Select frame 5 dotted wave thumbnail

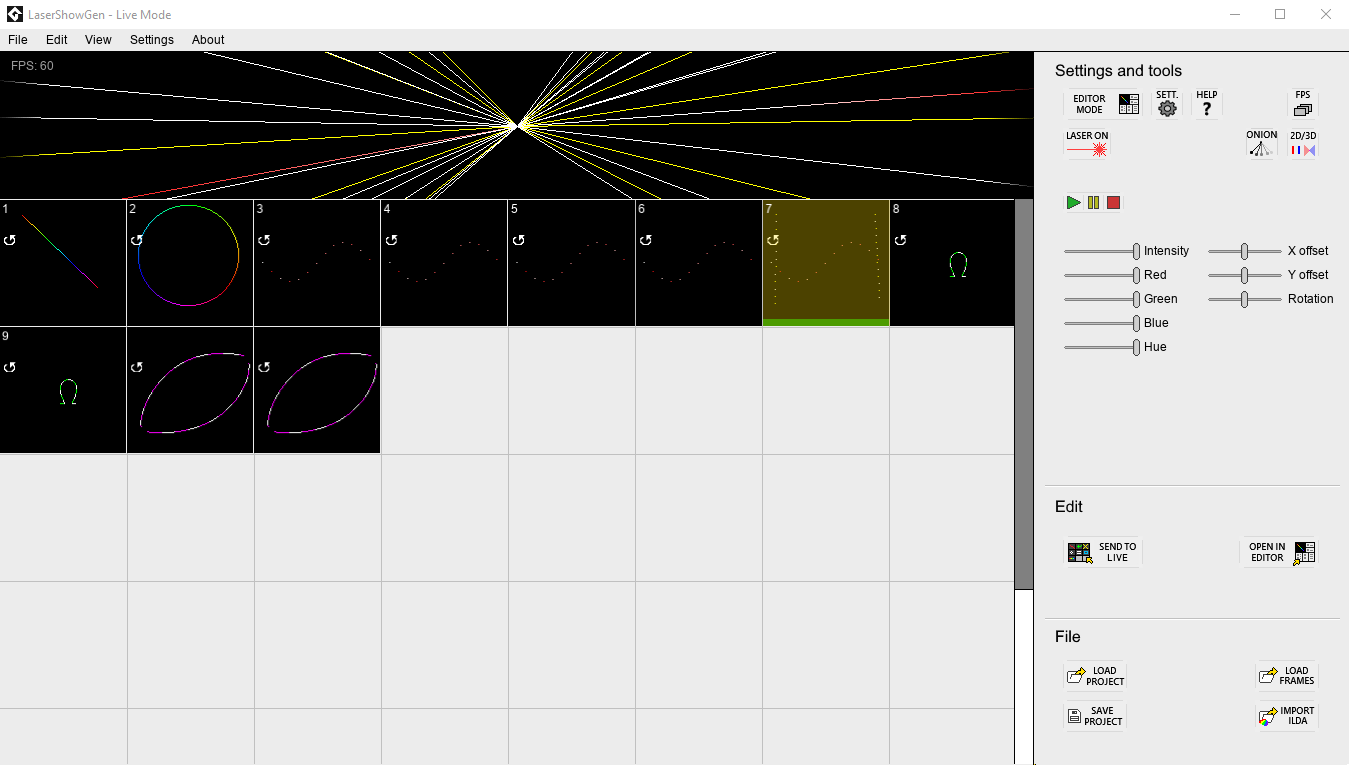coord(571,263)
